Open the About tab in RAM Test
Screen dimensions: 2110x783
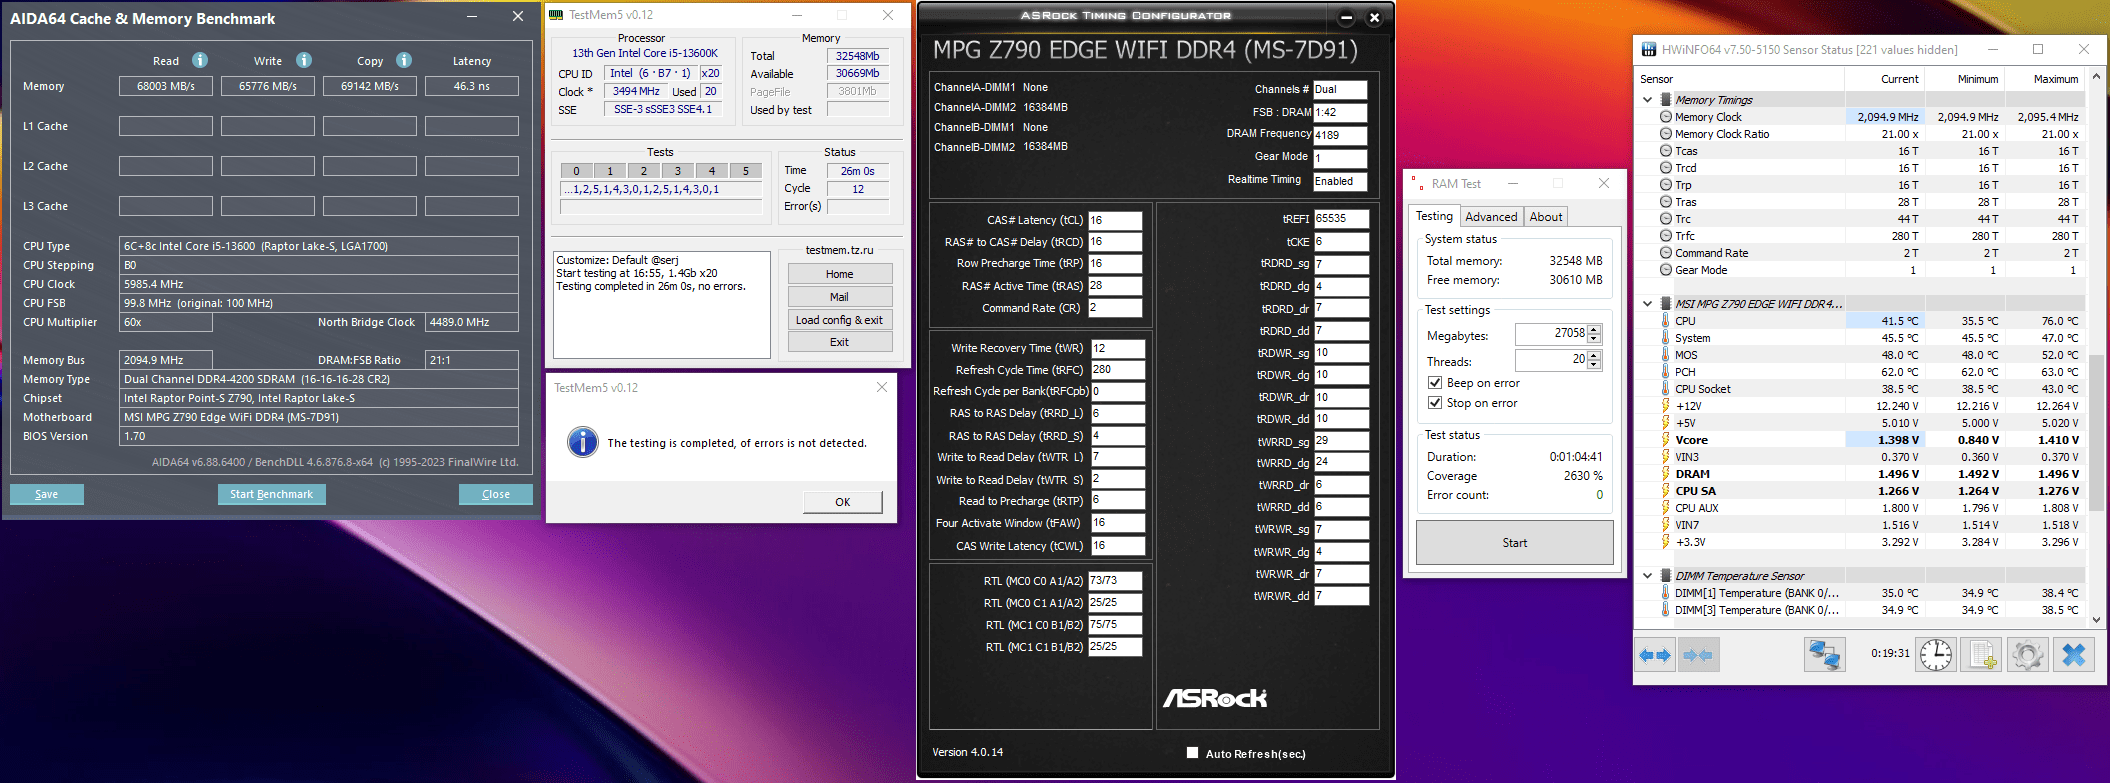point(1546,217)
